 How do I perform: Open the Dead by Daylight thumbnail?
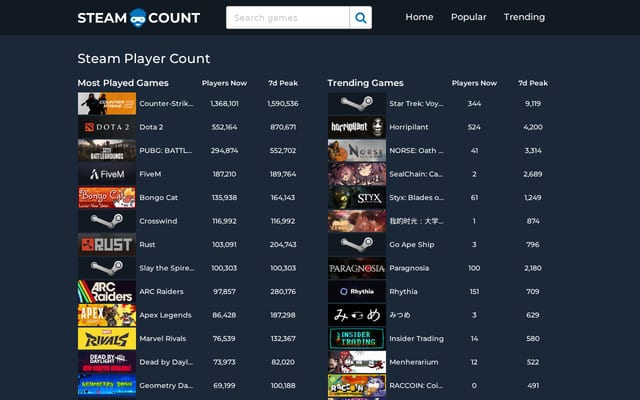pyautogui.click(x=107, y=362)
